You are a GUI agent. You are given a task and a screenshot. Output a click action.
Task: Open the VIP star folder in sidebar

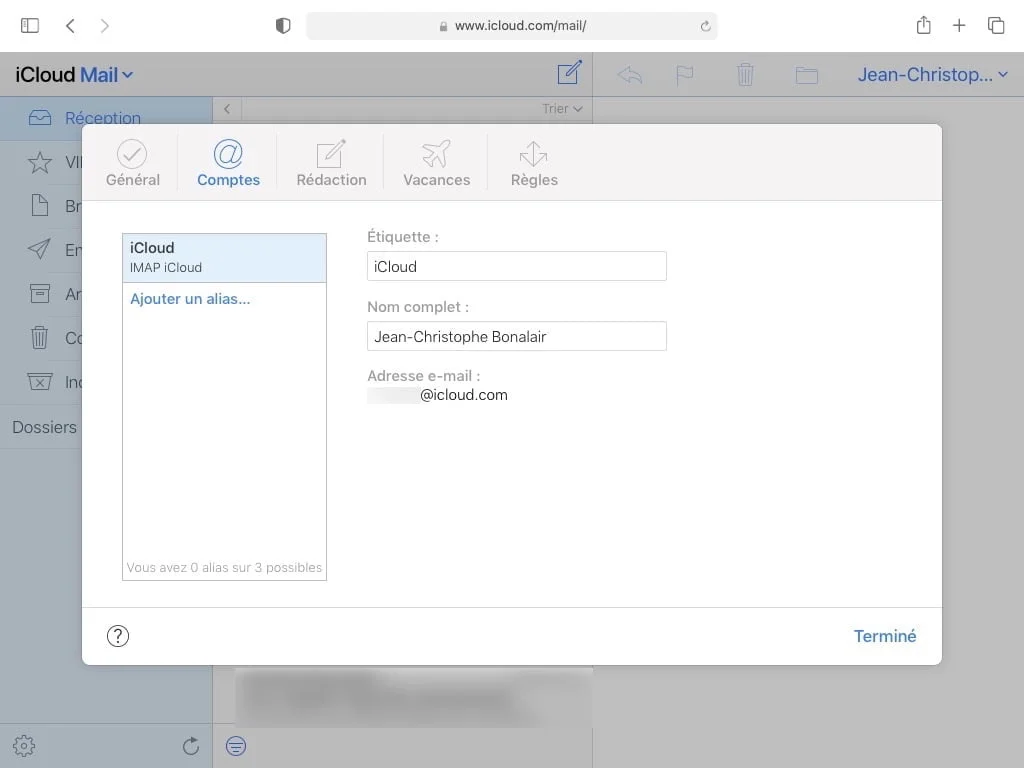[40, 161]
